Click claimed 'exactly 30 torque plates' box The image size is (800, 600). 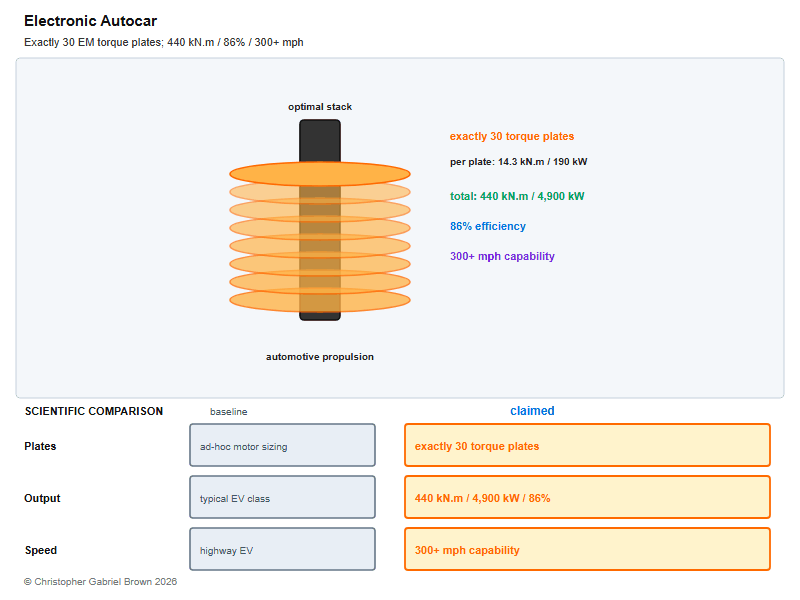[587, 445]
